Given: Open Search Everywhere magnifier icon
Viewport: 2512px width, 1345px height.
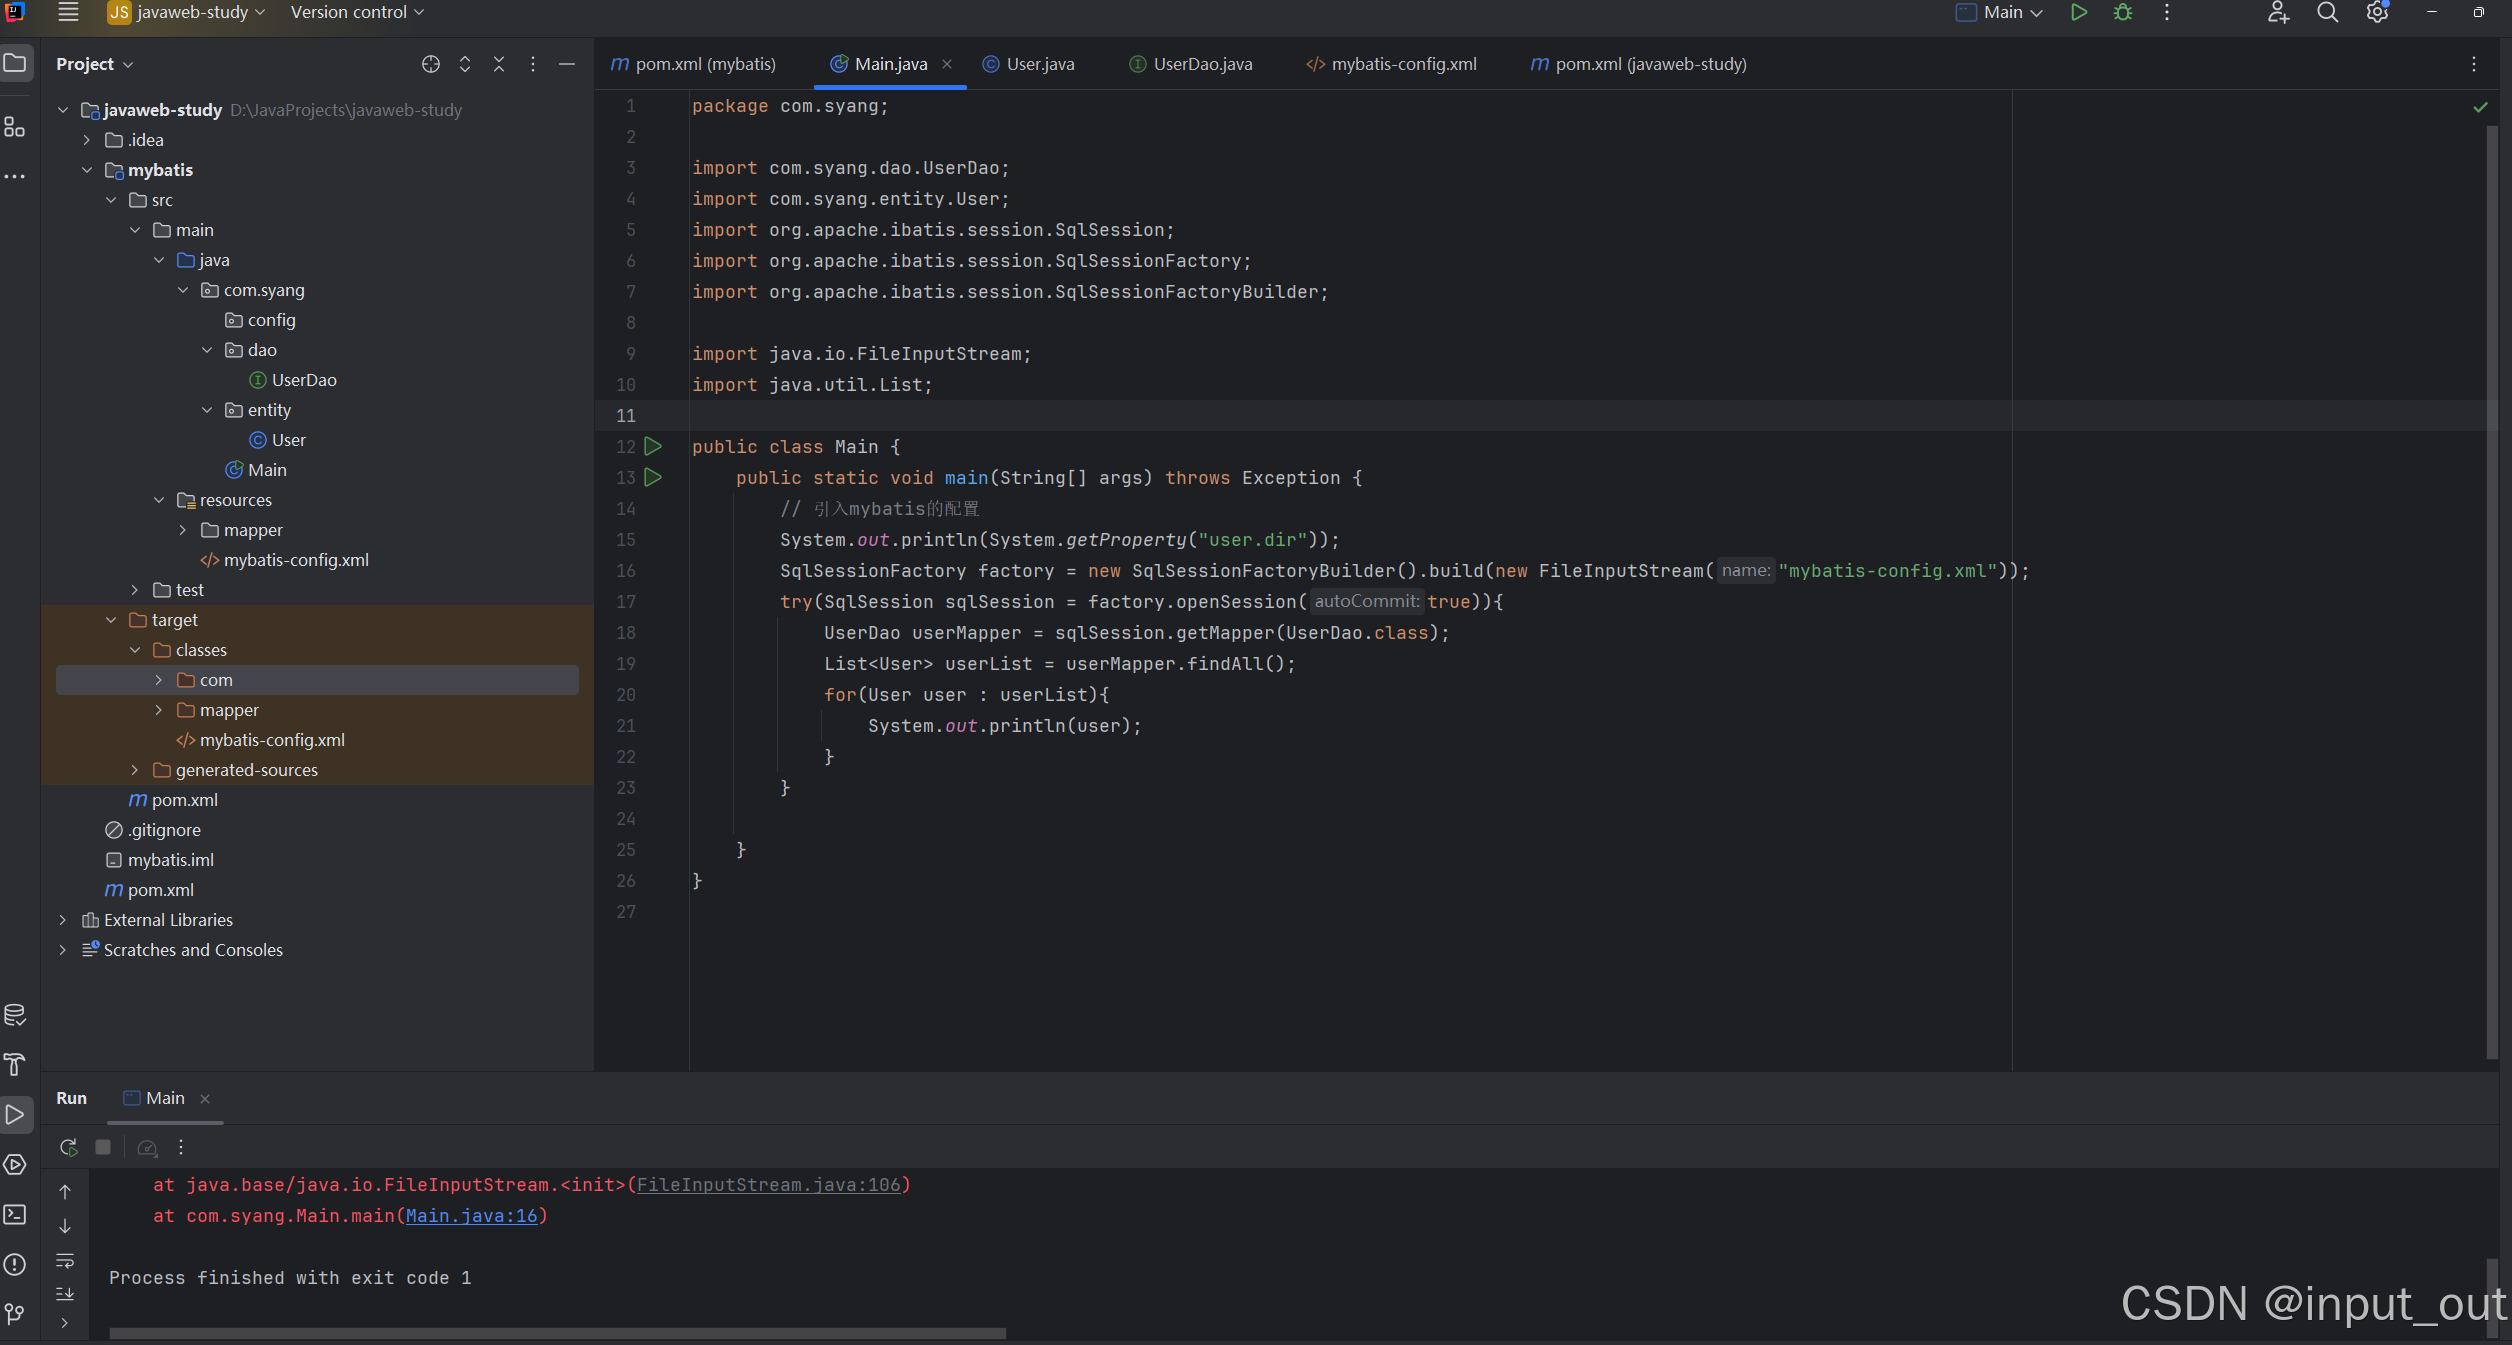Looking at the screenshot, I should tap(2328, 13).
